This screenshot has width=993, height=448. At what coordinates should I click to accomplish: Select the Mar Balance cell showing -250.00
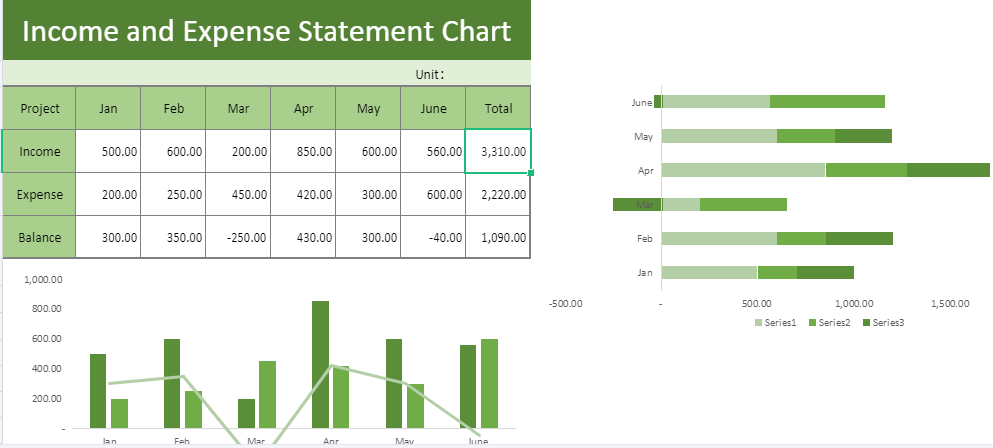click(x=238, y=238)
